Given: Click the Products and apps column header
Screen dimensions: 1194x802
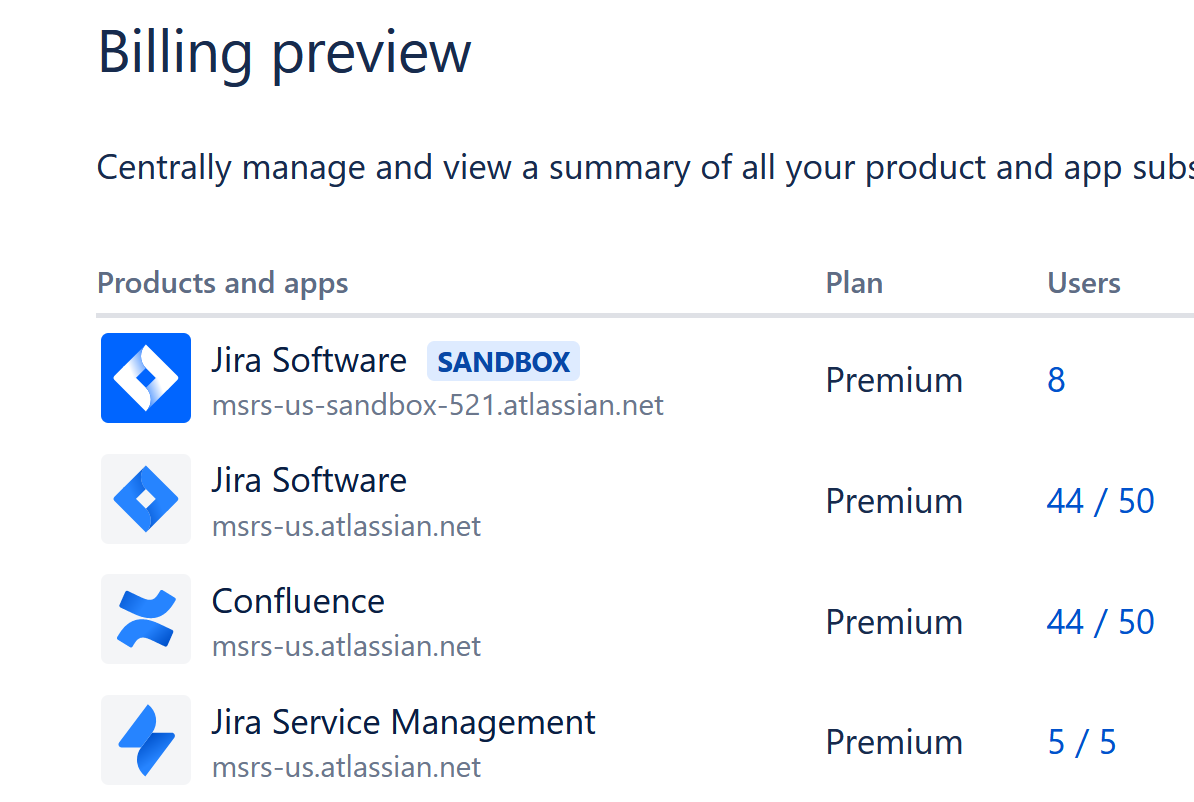Looking at the screenshot, I should click(222, 283).
